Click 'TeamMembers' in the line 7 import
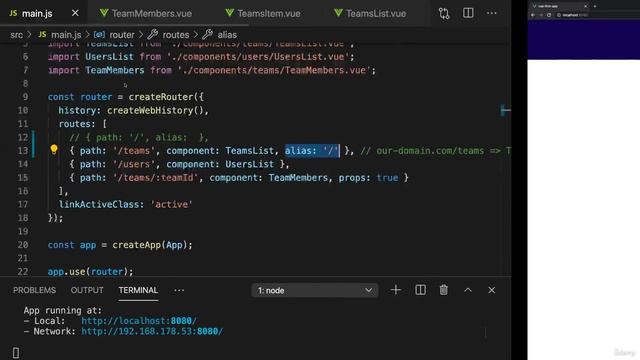This screenshot has width=640, height=360. pyautogui.click(x=115, y=70)
